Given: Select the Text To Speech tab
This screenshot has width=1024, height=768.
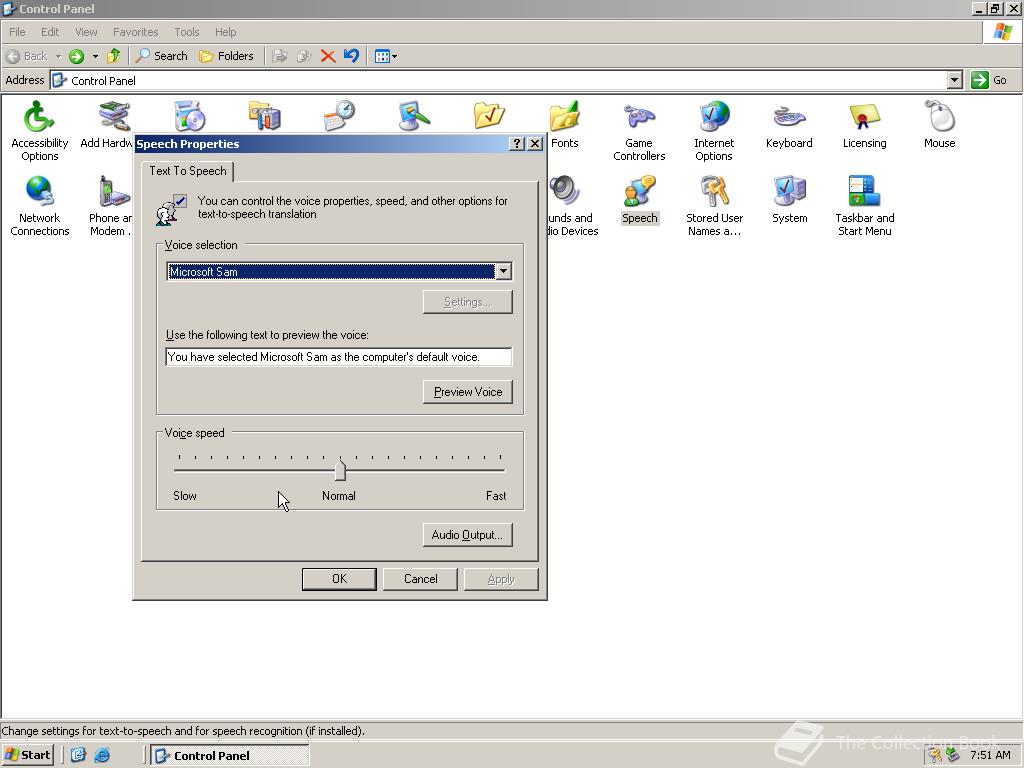Looking at the screenshot, I should 187,171.
